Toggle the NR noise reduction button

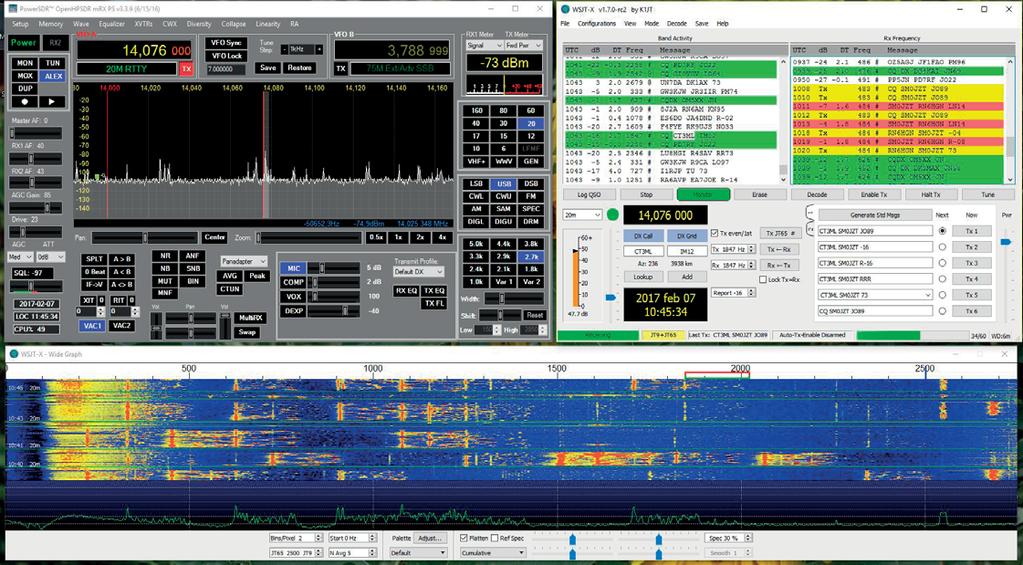(164, 256)
